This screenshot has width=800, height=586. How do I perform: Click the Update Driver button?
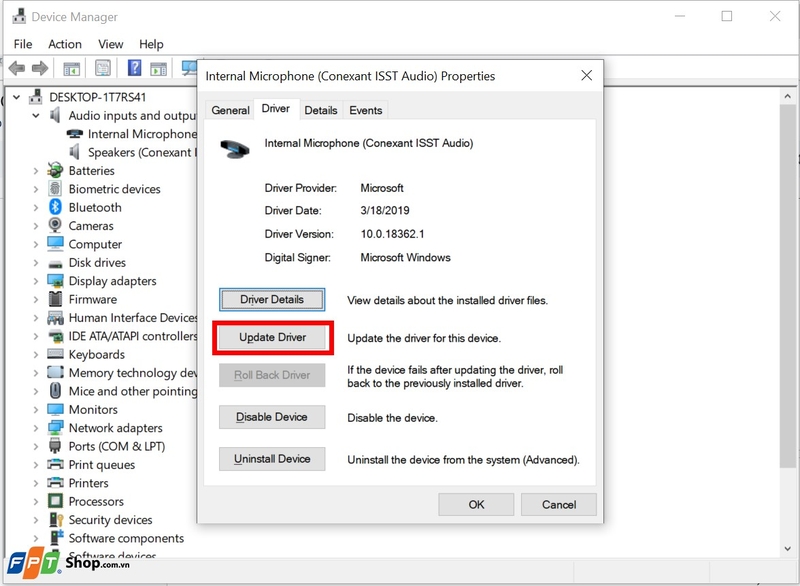click(x=272, y=337)
